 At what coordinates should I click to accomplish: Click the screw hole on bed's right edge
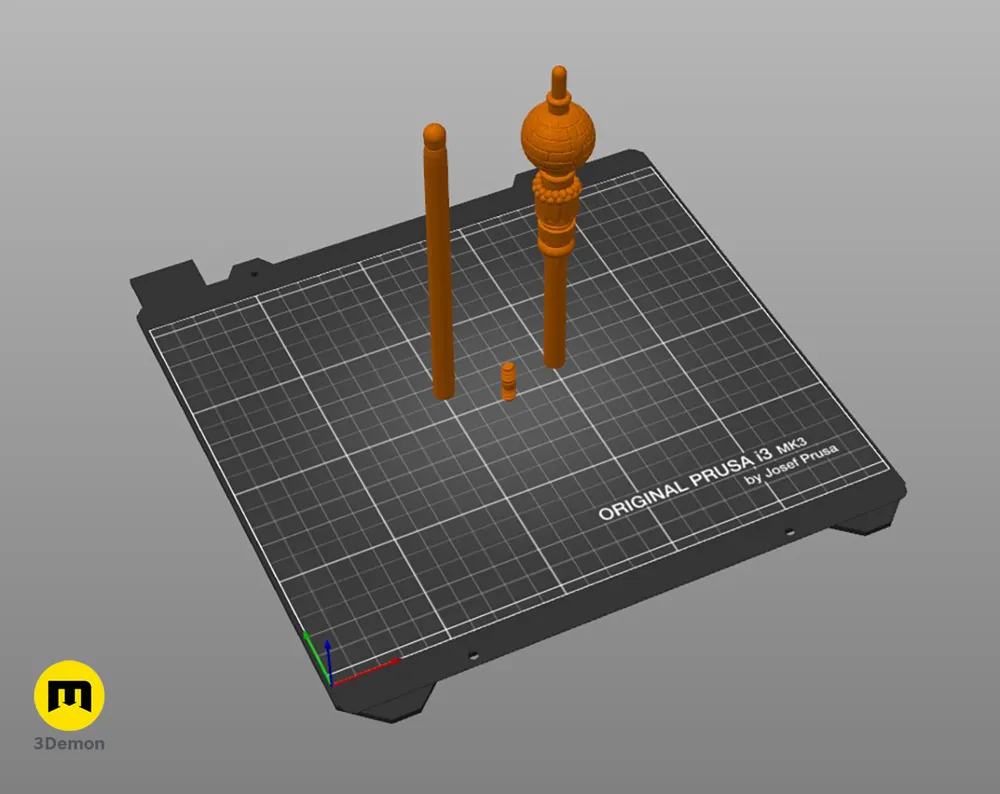[789, 532]
